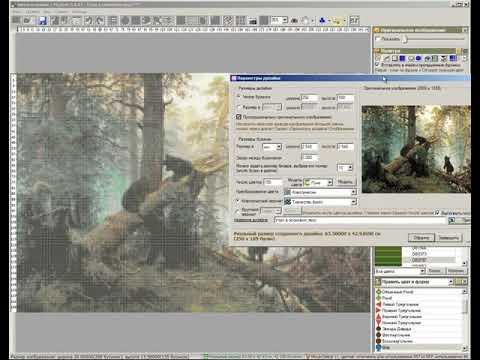Toggle the checkbox to the right of the file hint text
This screenshot has height=360, width=480.
[437, 212]
